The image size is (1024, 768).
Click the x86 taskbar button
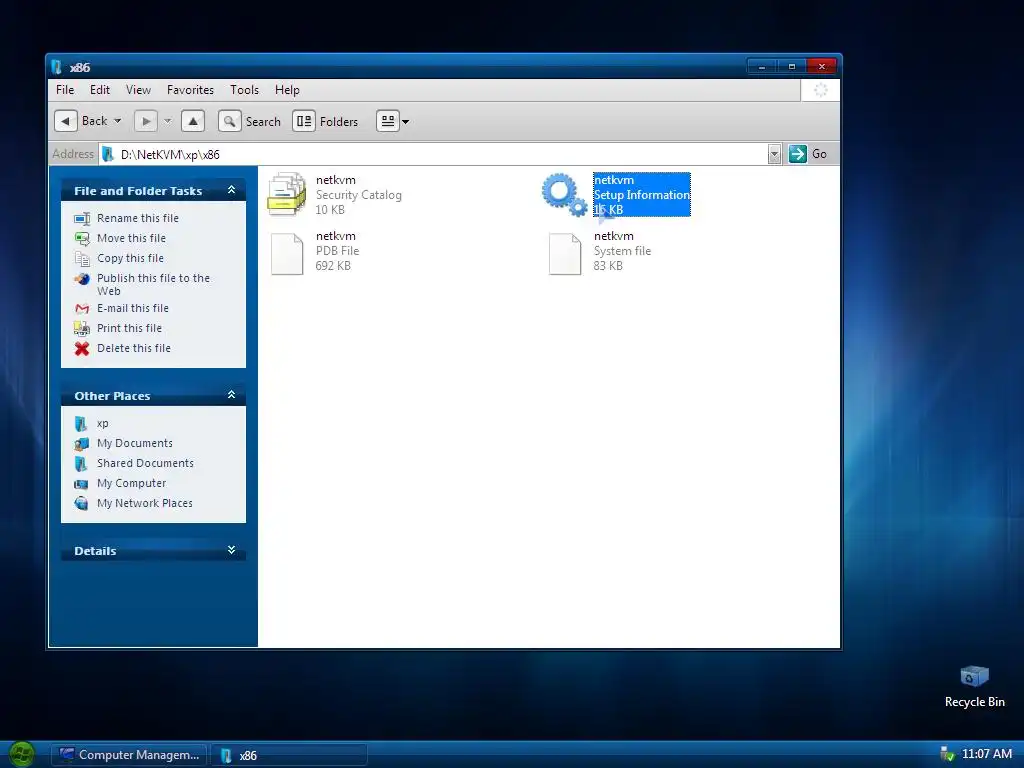[x=289, y=755]
